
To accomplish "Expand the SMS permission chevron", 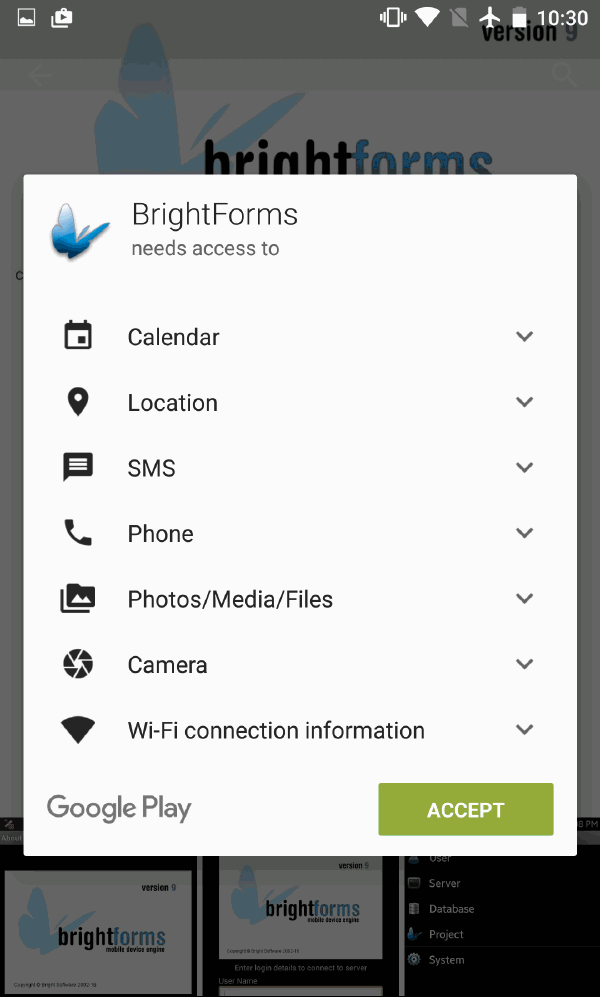I will 524,467.
